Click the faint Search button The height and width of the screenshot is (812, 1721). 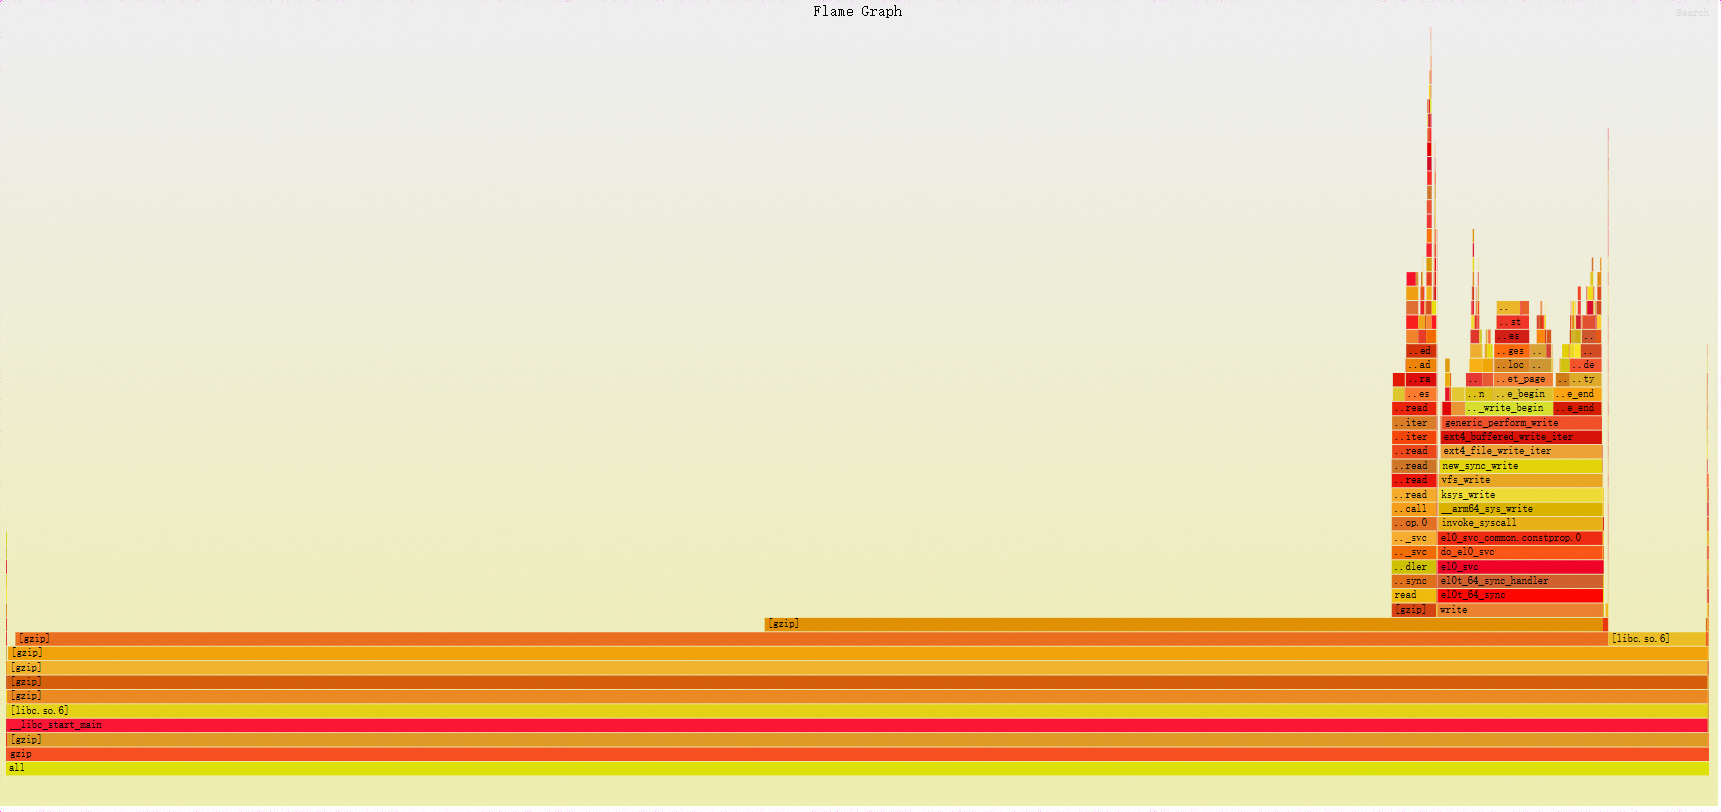pyautogui.click(x=1692, y=12)
